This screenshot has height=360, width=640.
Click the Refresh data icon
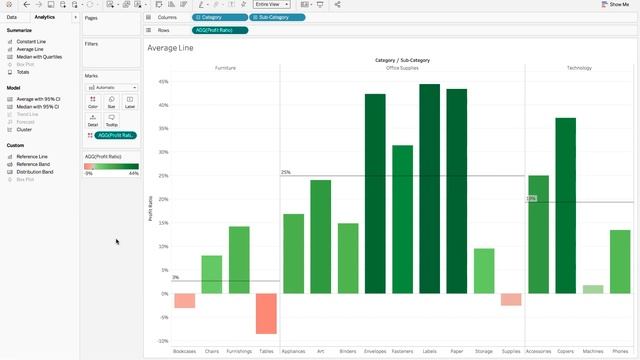[x=90, y=4]
